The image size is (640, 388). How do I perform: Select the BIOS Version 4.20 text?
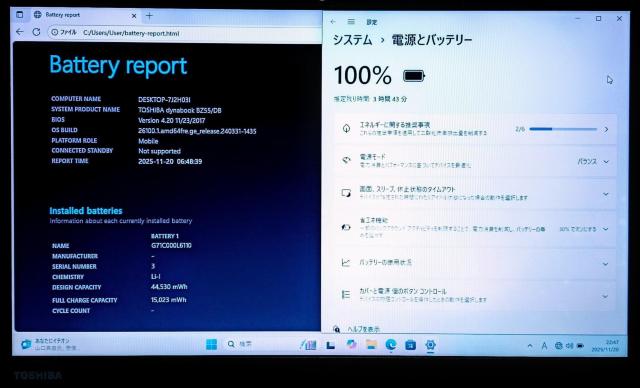pos(171,121)
